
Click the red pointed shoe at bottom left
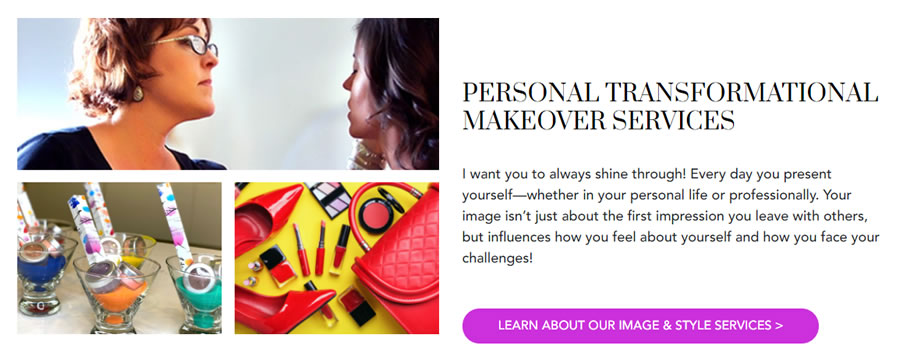coord(284,307)
